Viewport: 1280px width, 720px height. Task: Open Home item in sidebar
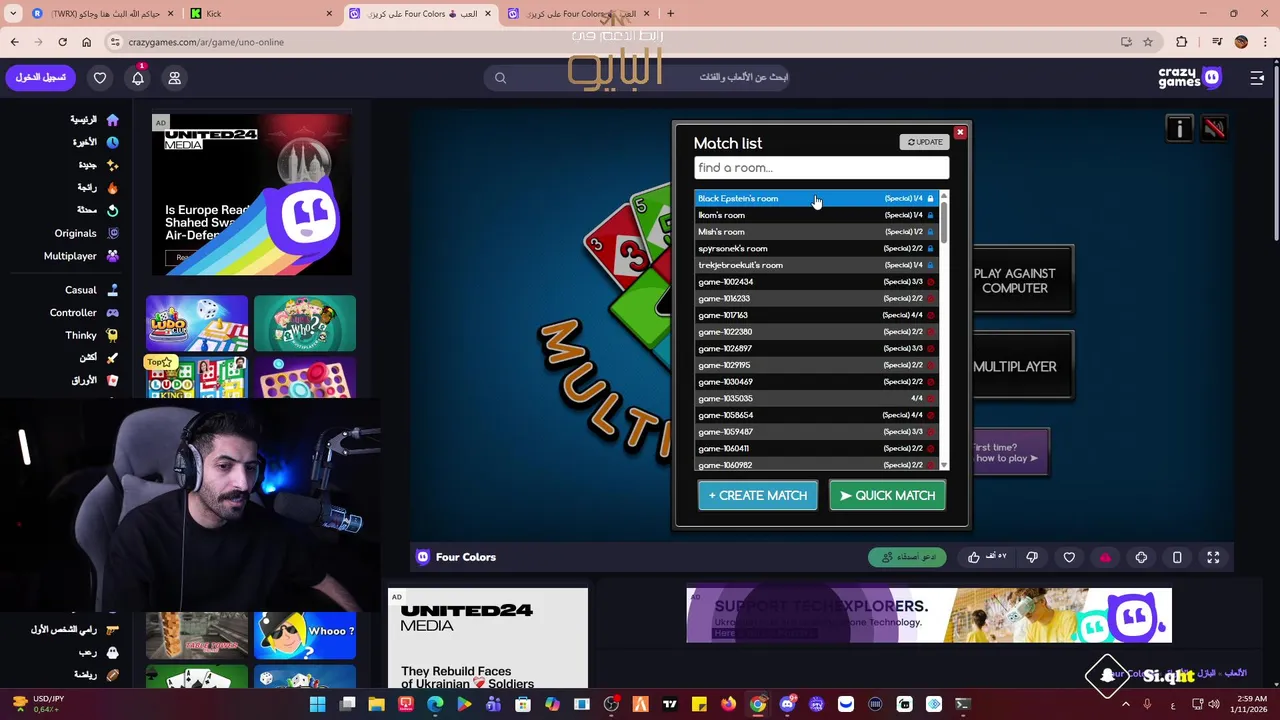(93, 119)
